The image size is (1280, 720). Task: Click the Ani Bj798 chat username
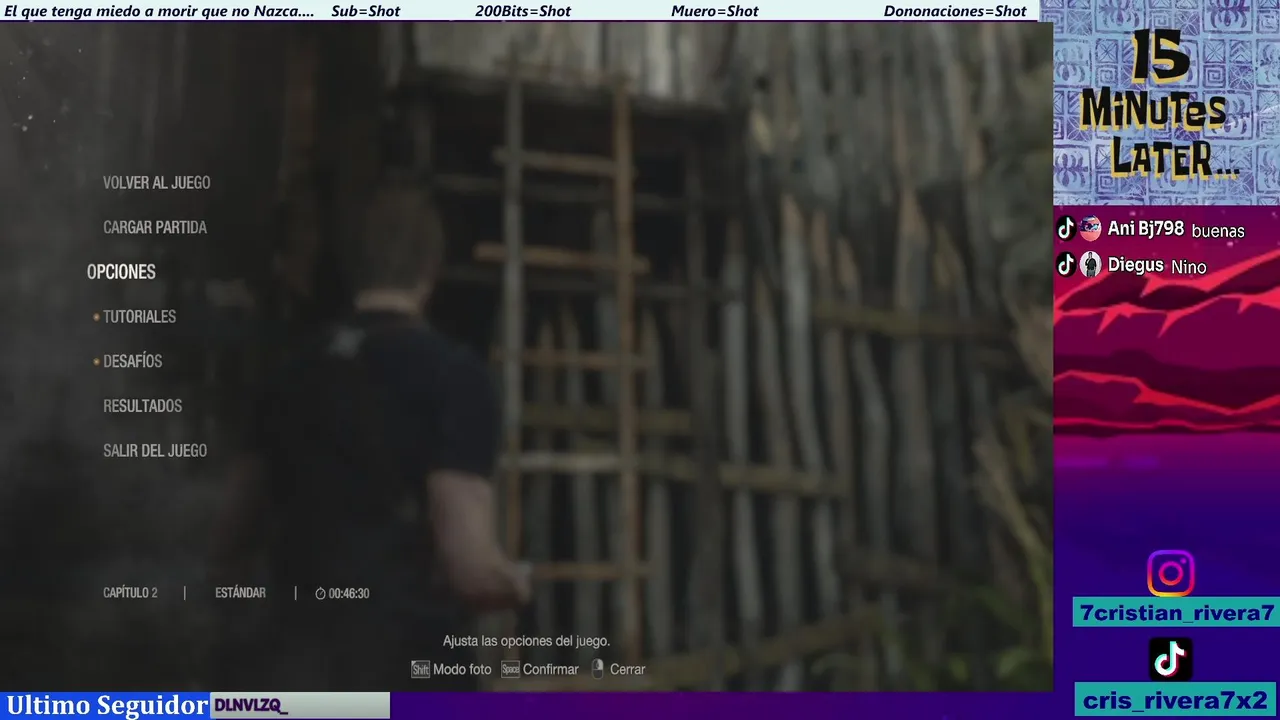(x=1146, y=229)
